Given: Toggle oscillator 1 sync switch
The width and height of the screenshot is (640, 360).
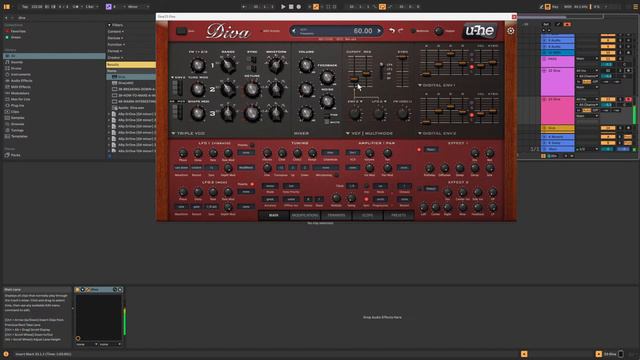Looking at the screenshot, I should 252,60.
